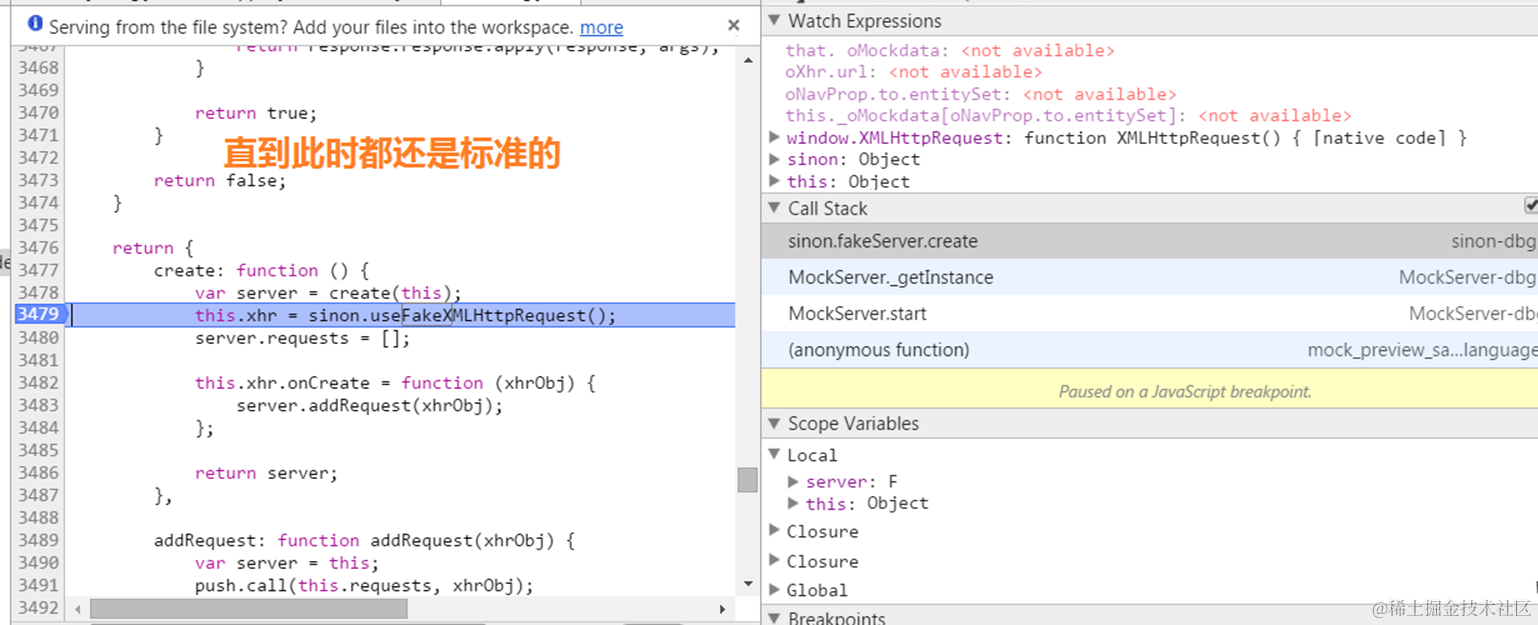Expand the first Closure scope
1538x625 pixels.
point(775,530)
